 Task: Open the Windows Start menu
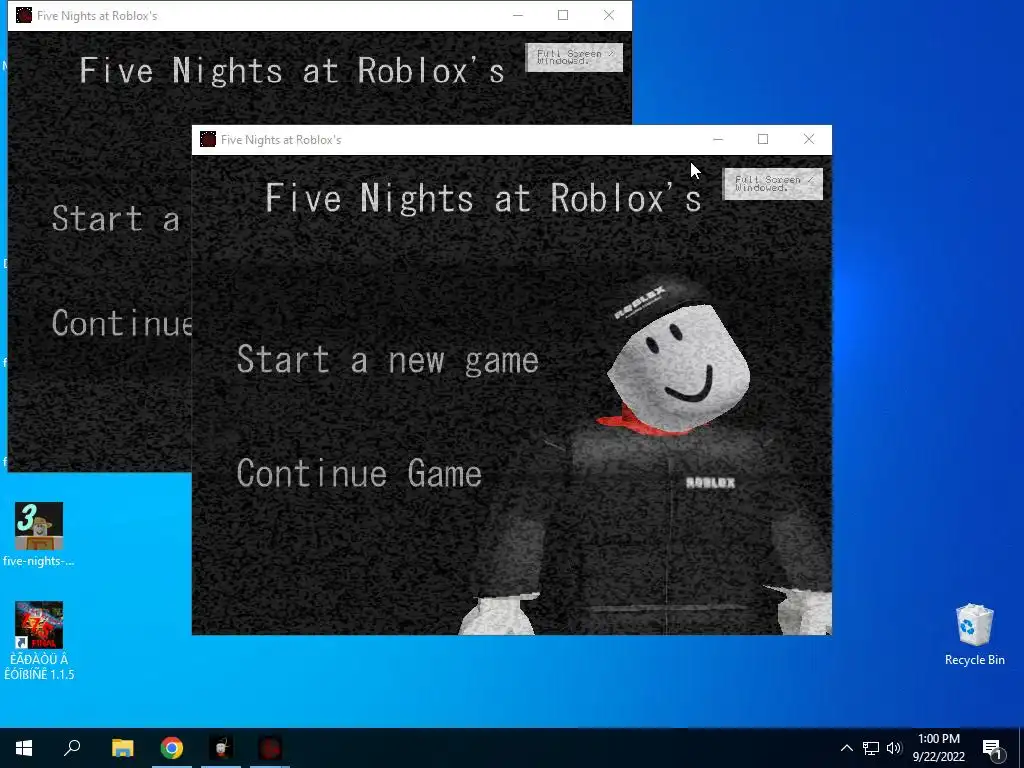(x=24, y=748)
